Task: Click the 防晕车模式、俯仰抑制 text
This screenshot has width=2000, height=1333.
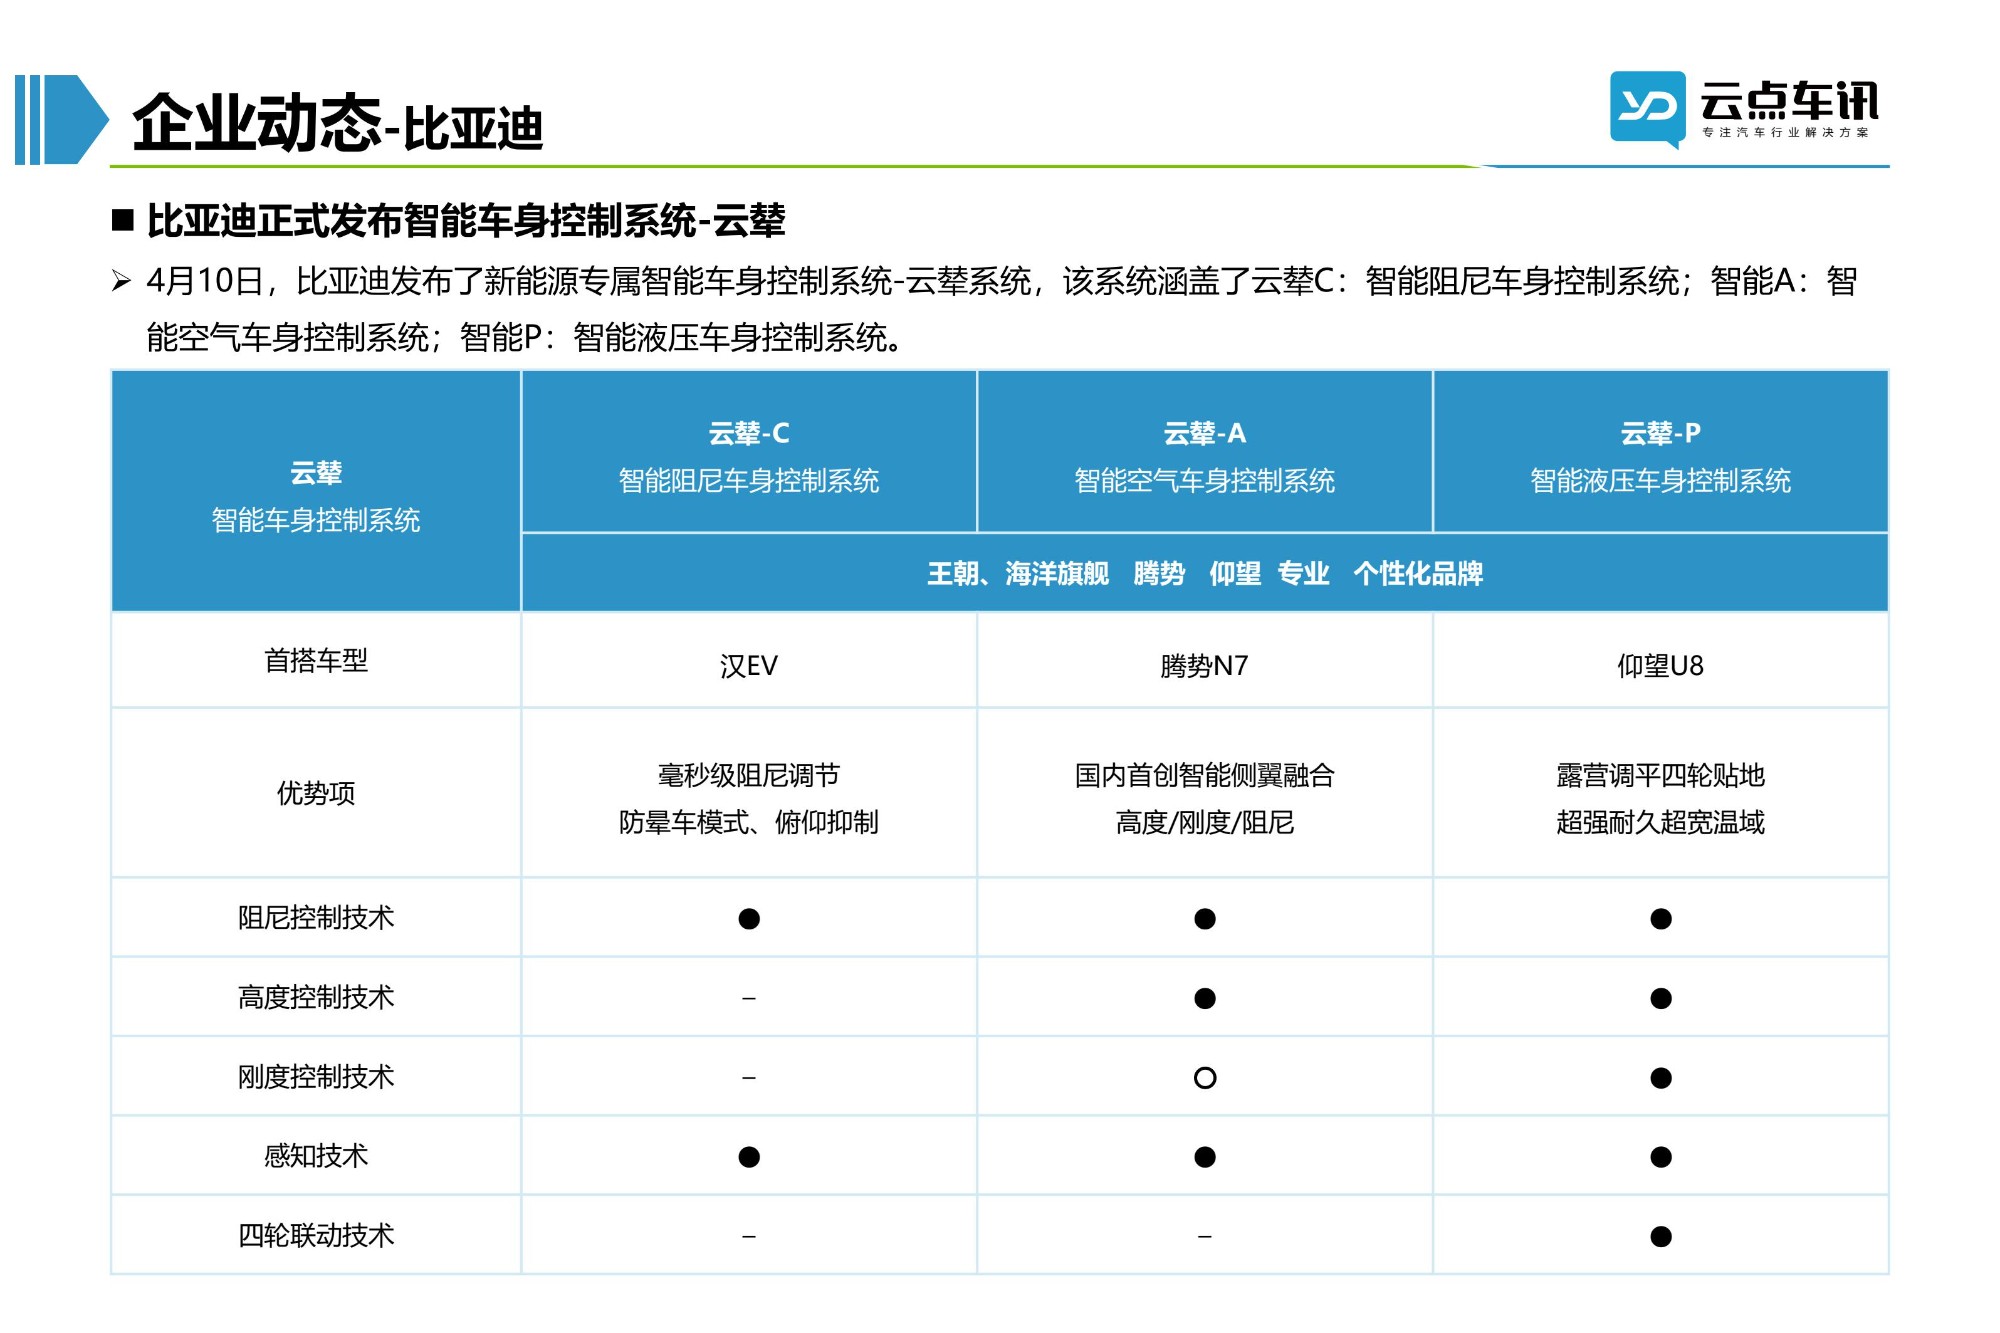Action: (749, 822)
